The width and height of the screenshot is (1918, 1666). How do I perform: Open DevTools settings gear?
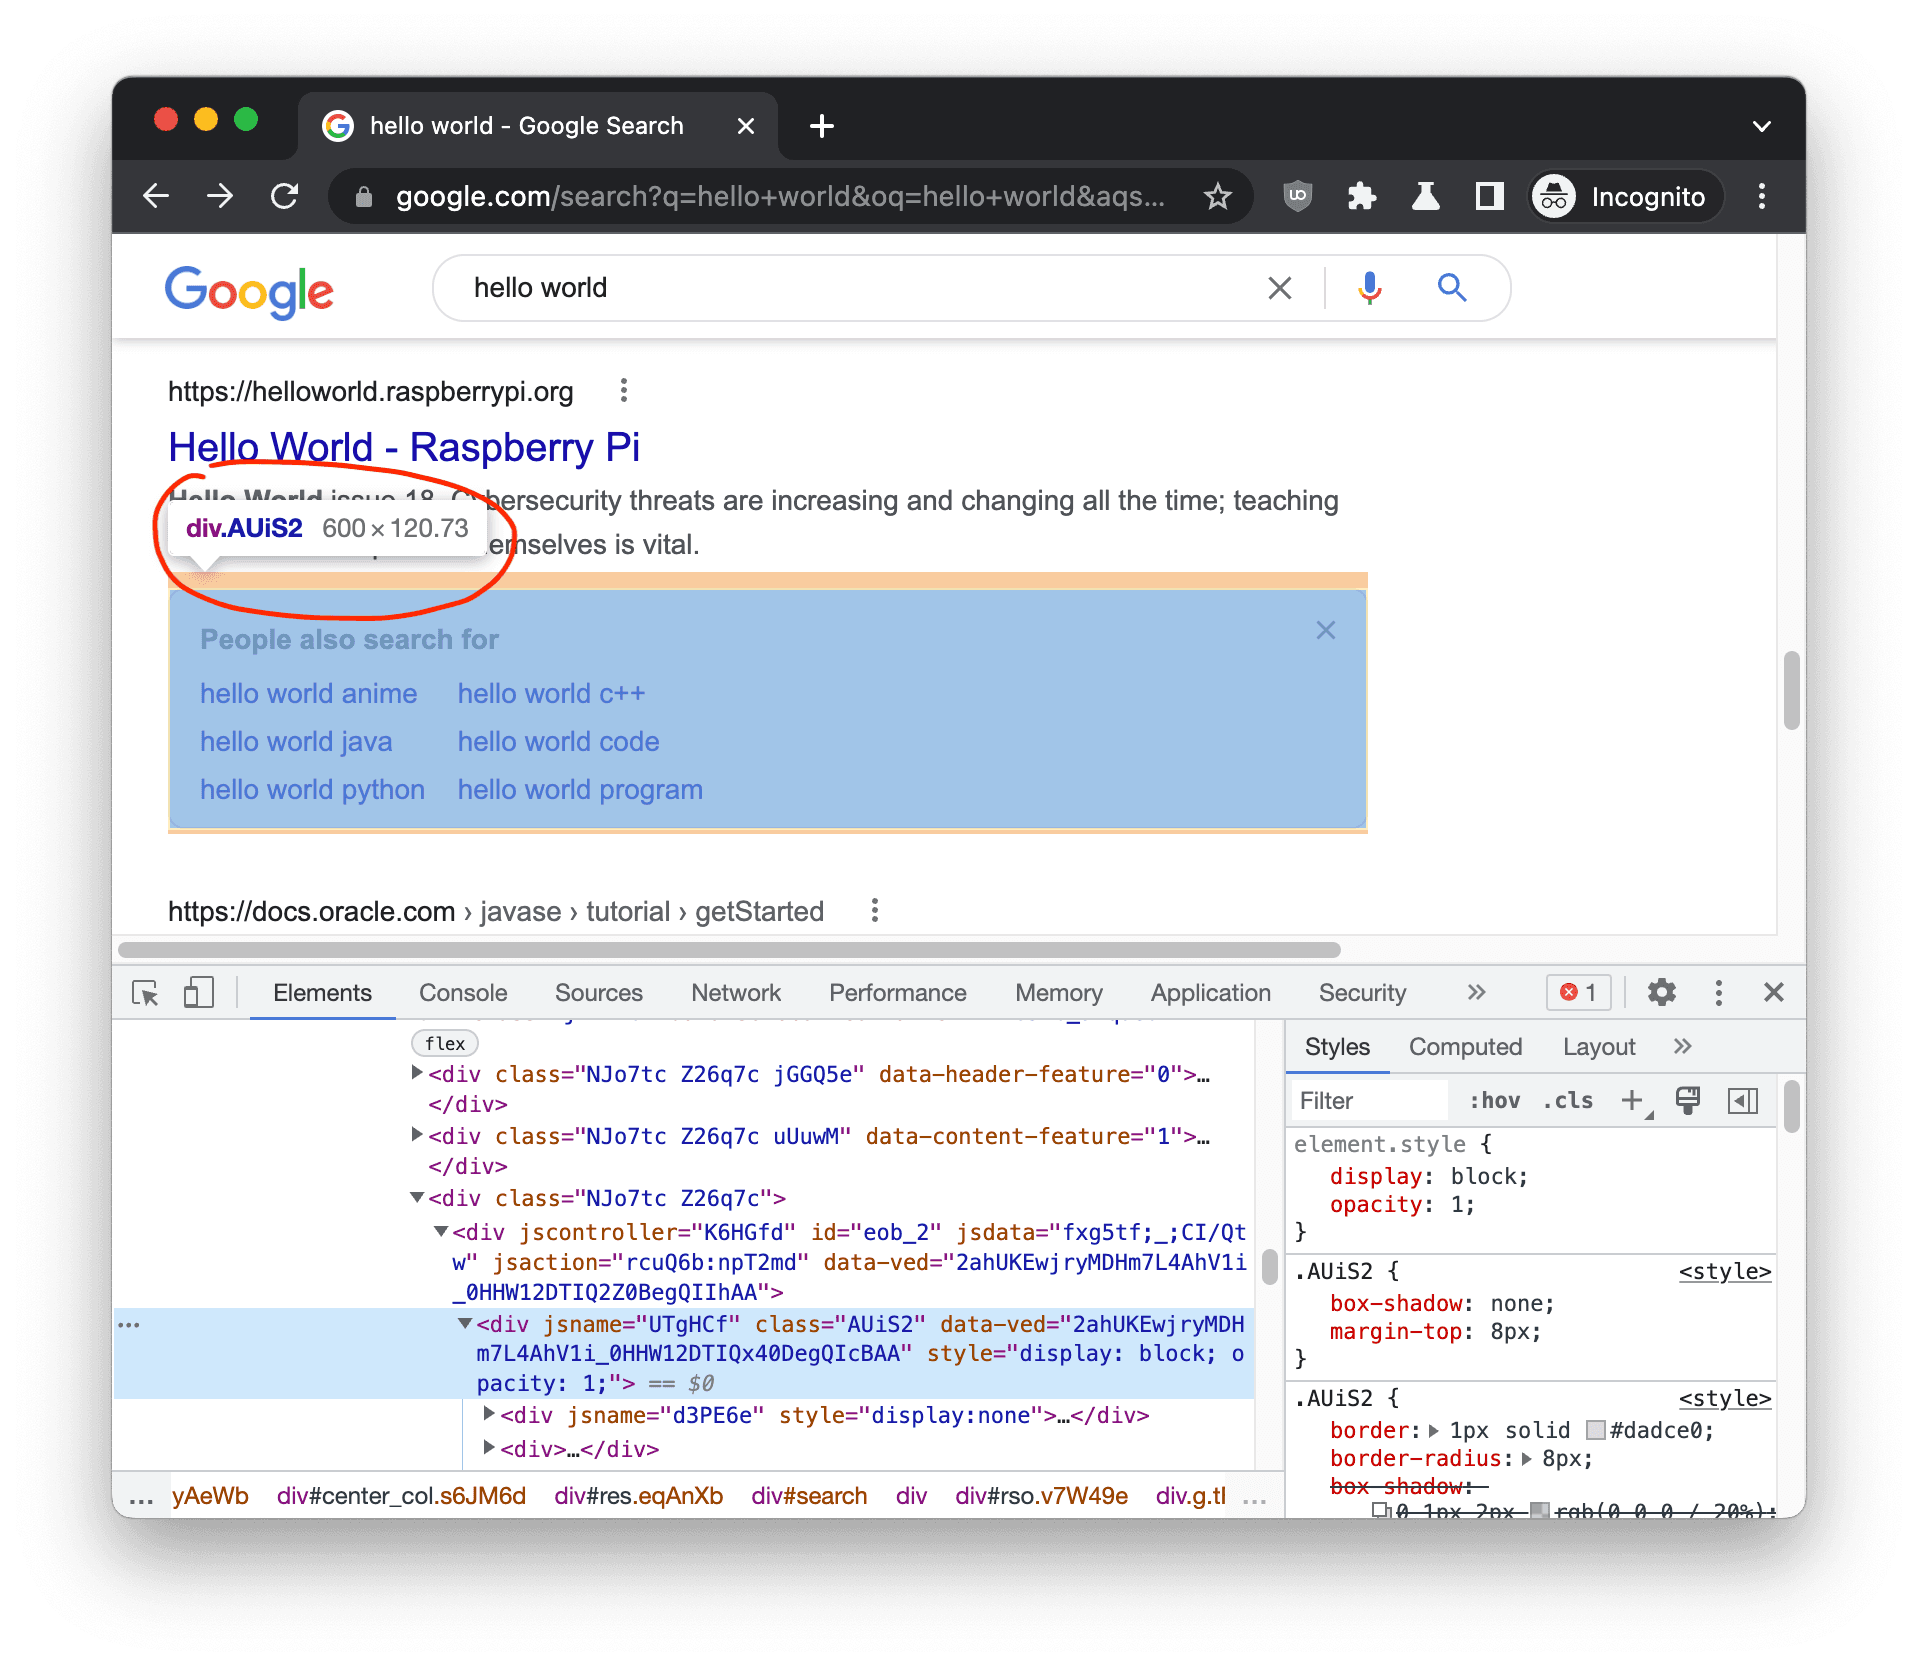click(x=1661, y=993)
